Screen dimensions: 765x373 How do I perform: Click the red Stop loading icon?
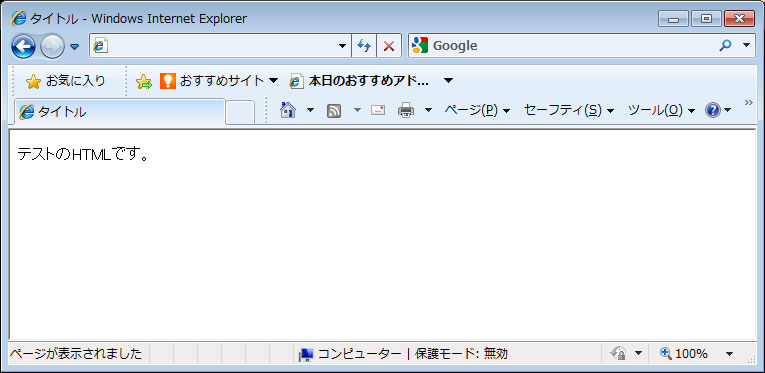(x=389, y=46)
